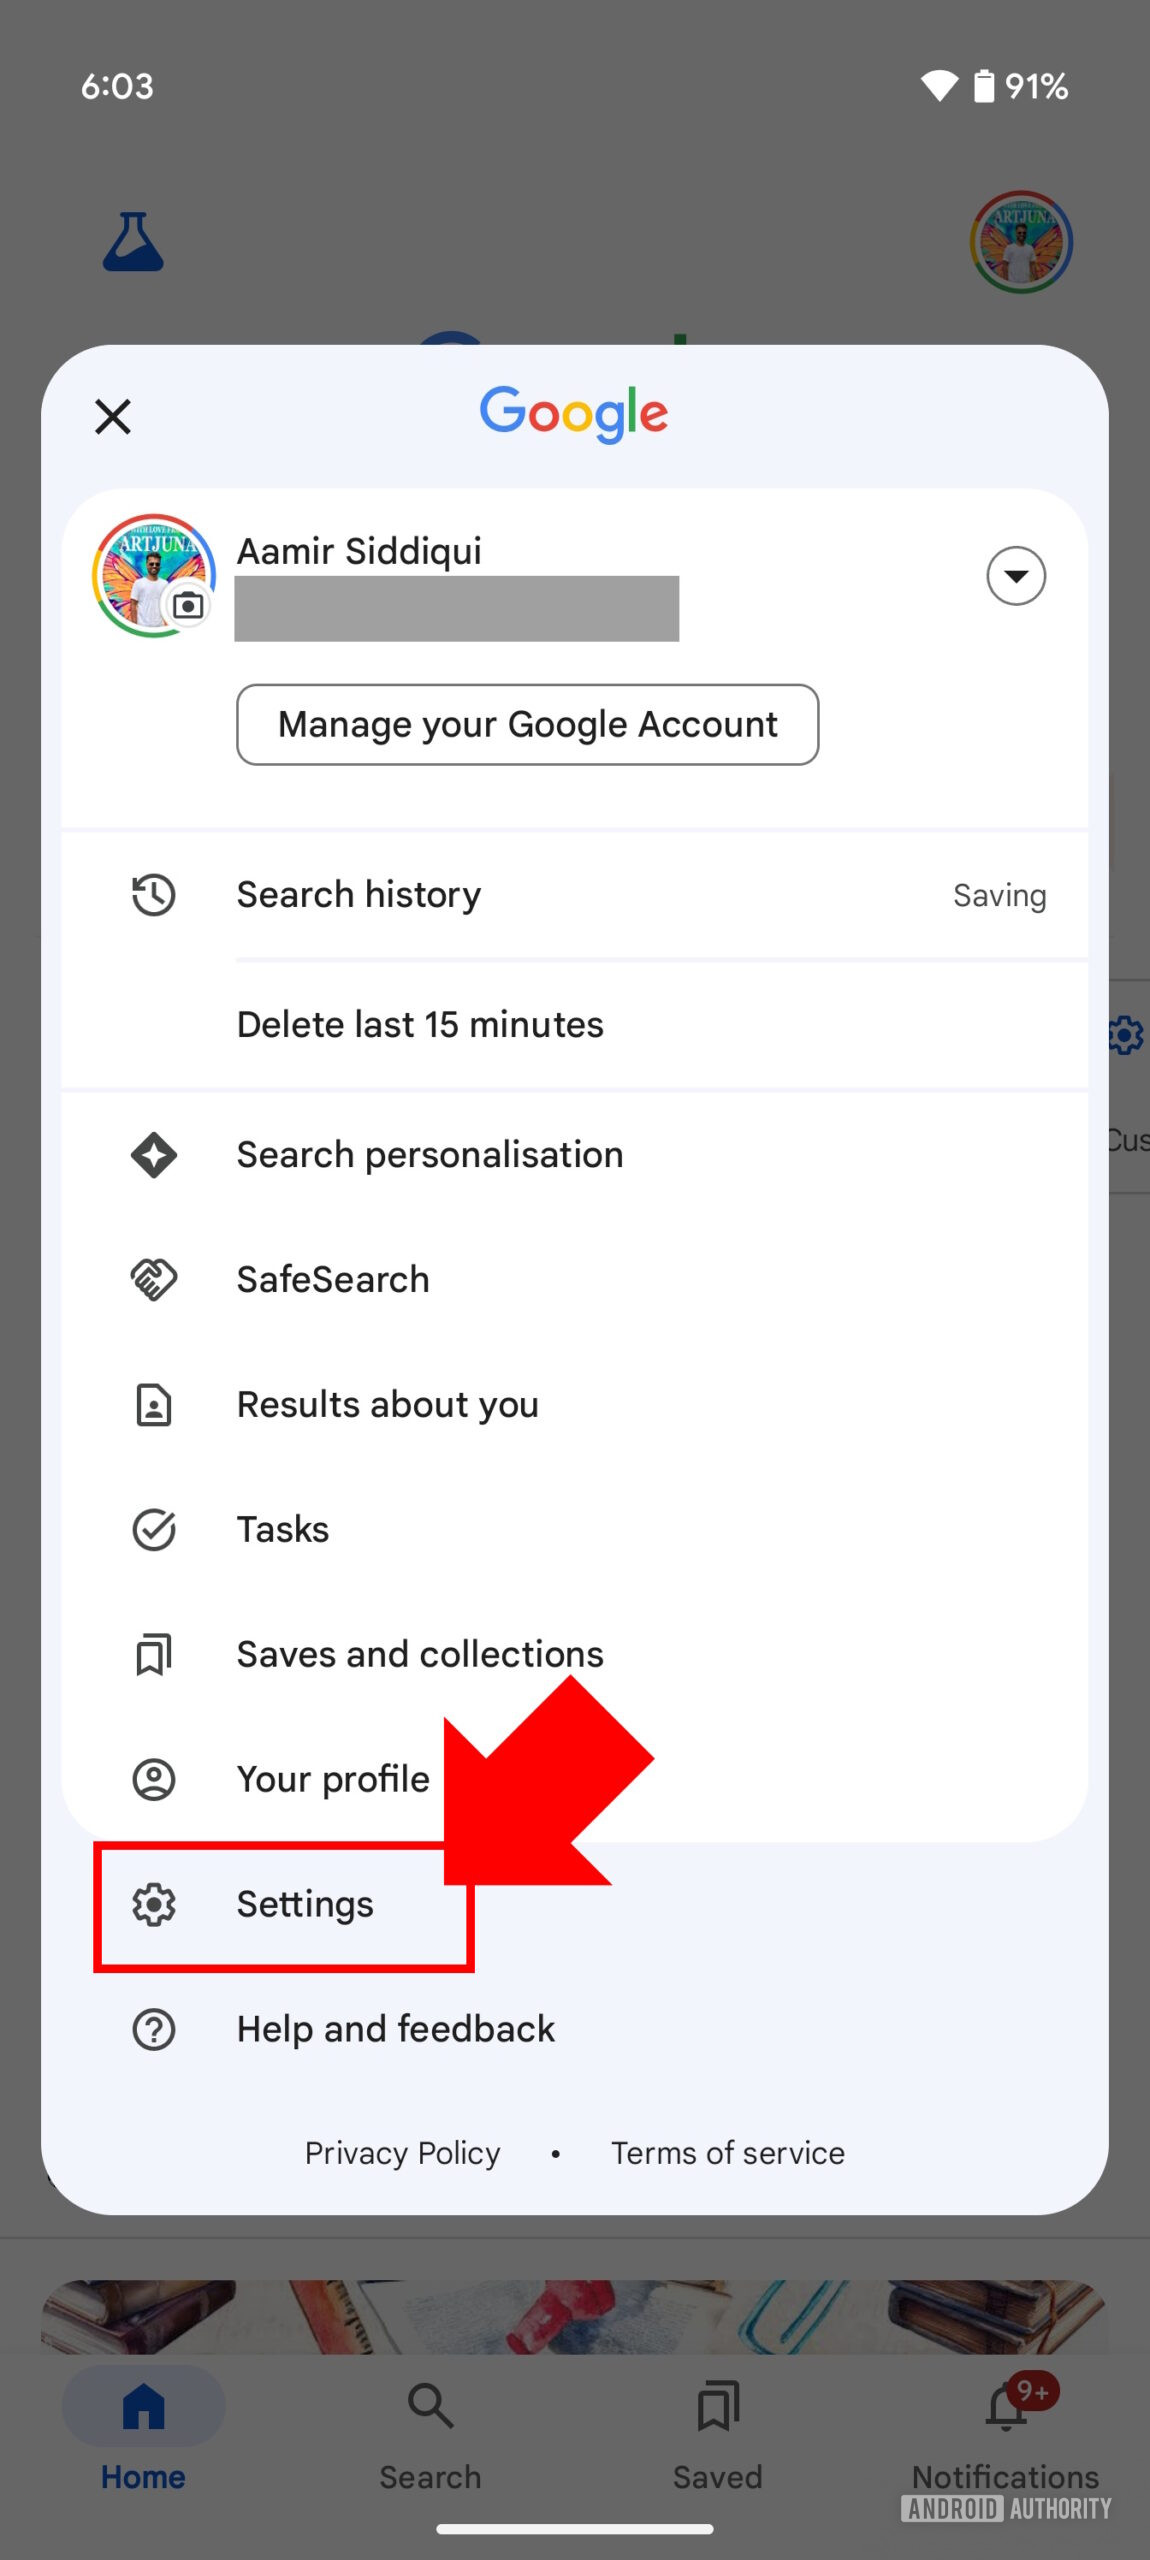Open Search history
The image size is (1150, 2560).
point(358,895)
